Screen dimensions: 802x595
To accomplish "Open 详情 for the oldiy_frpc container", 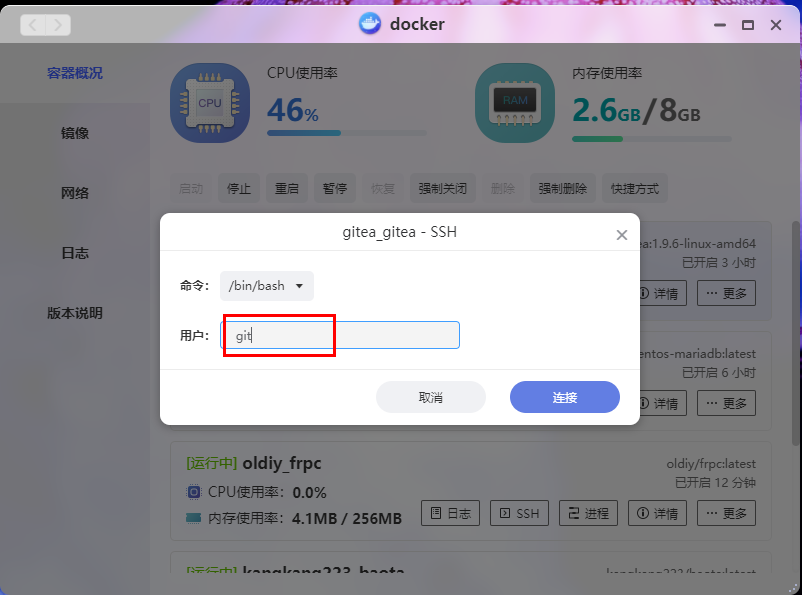I will [657, 513].
